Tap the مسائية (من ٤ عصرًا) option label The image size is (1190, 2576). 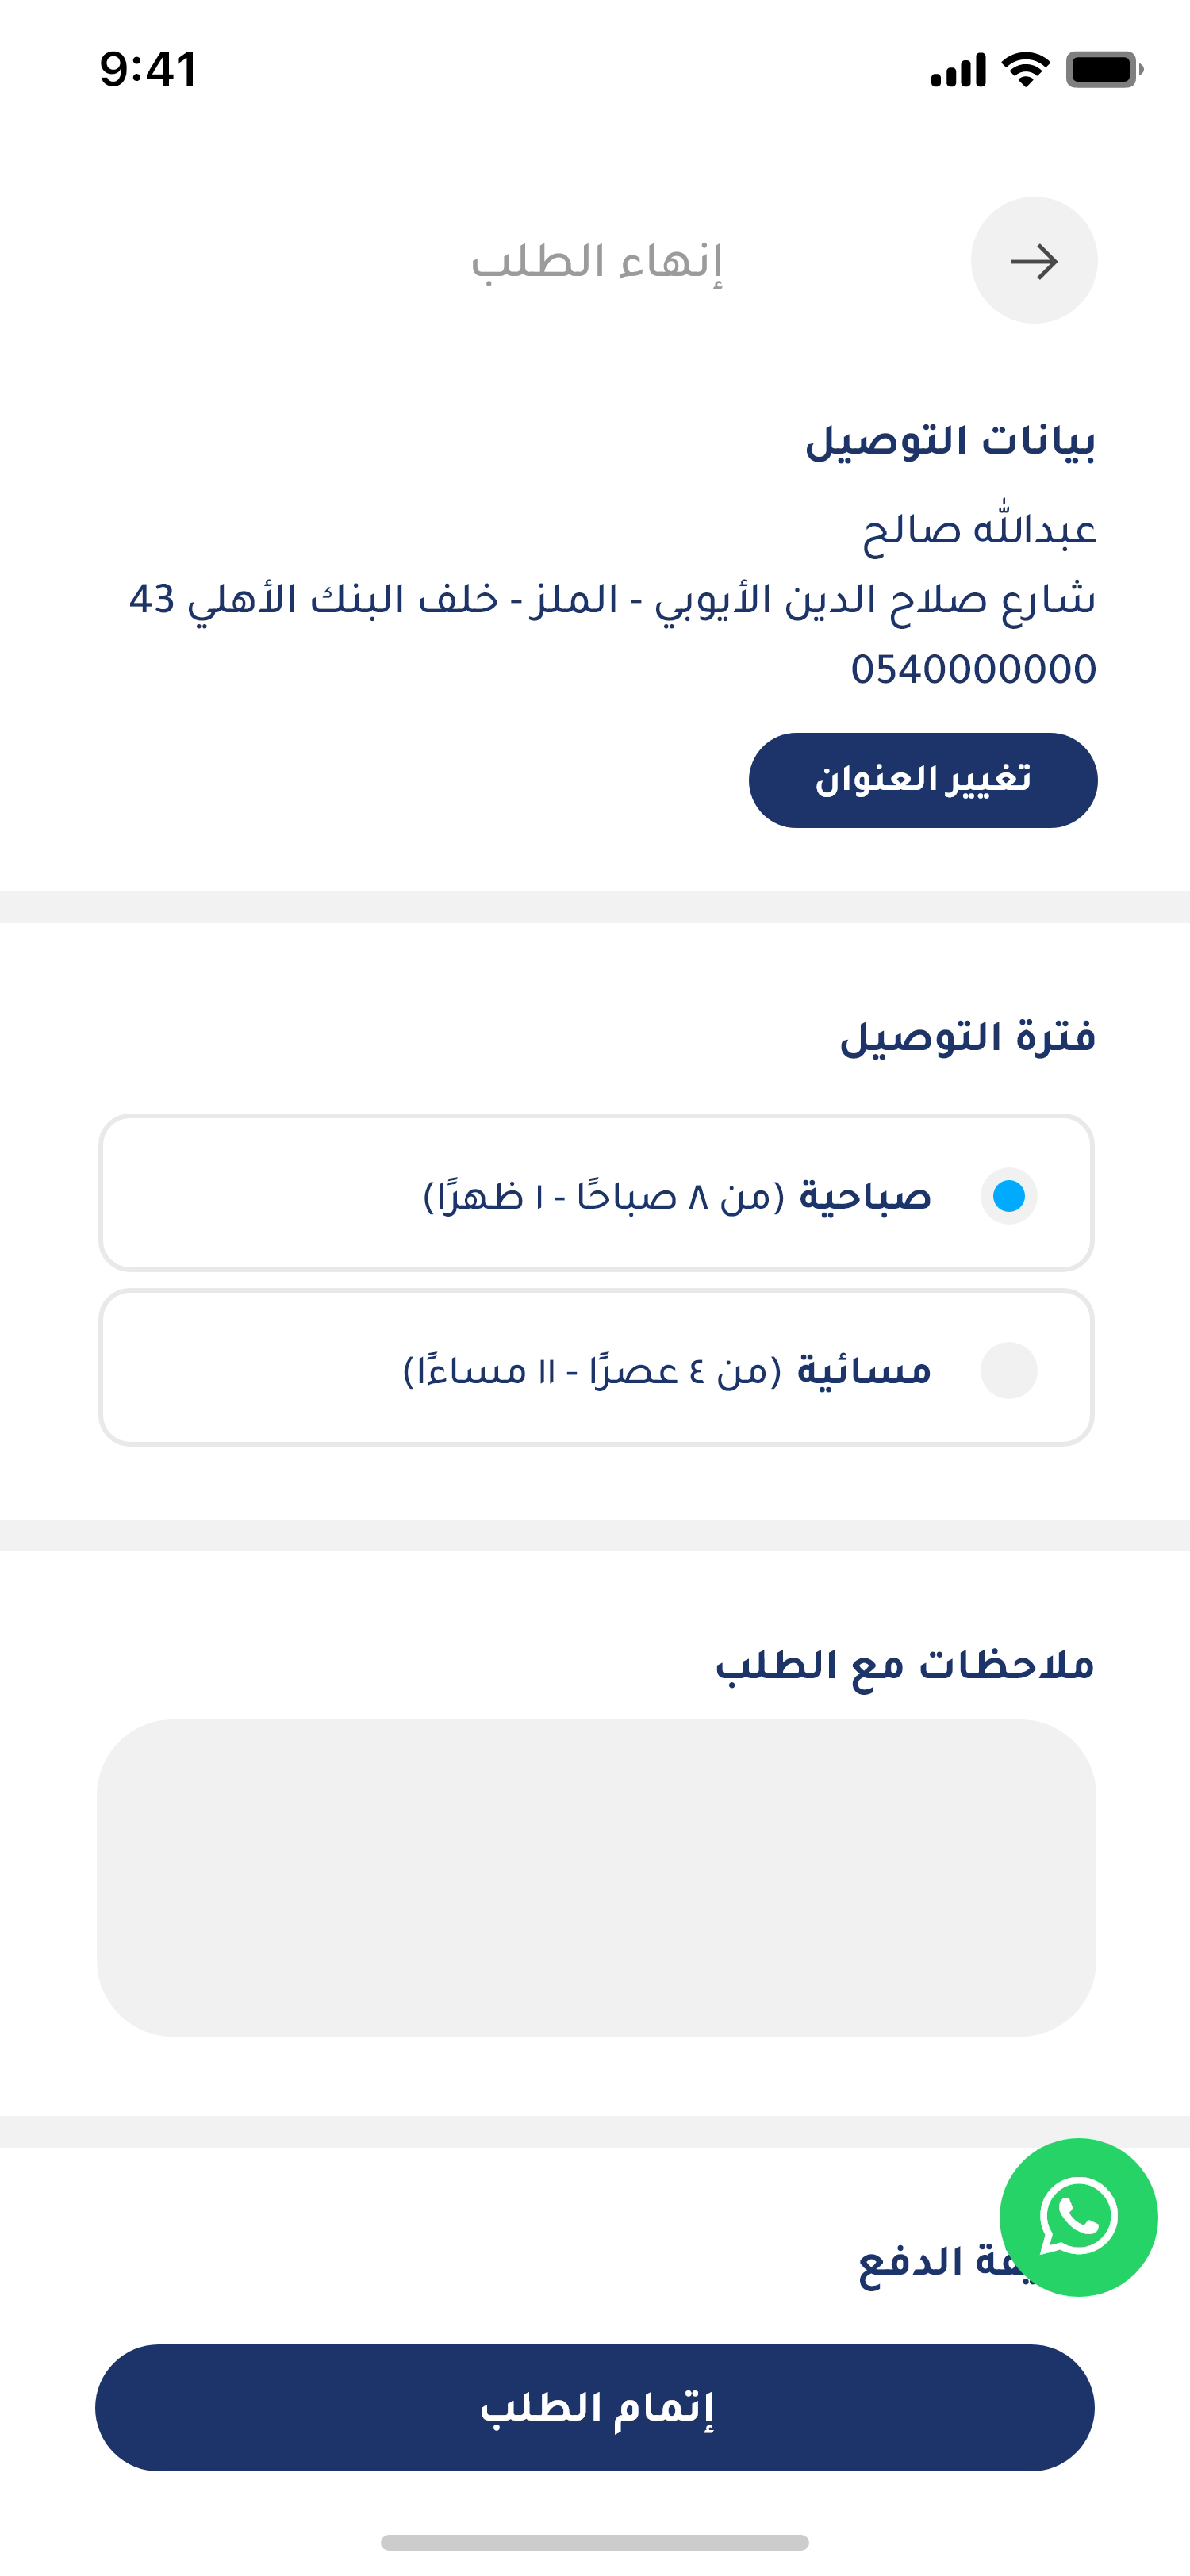667,1370
